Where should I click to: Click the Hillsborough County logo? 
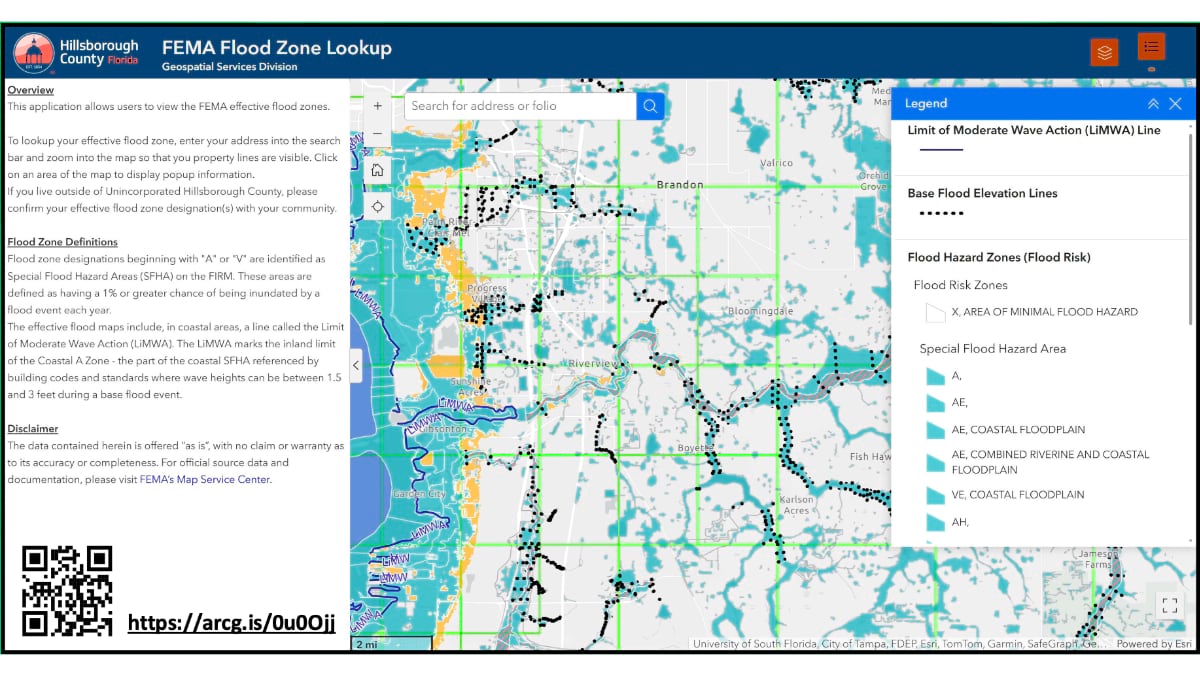[35, 51]
